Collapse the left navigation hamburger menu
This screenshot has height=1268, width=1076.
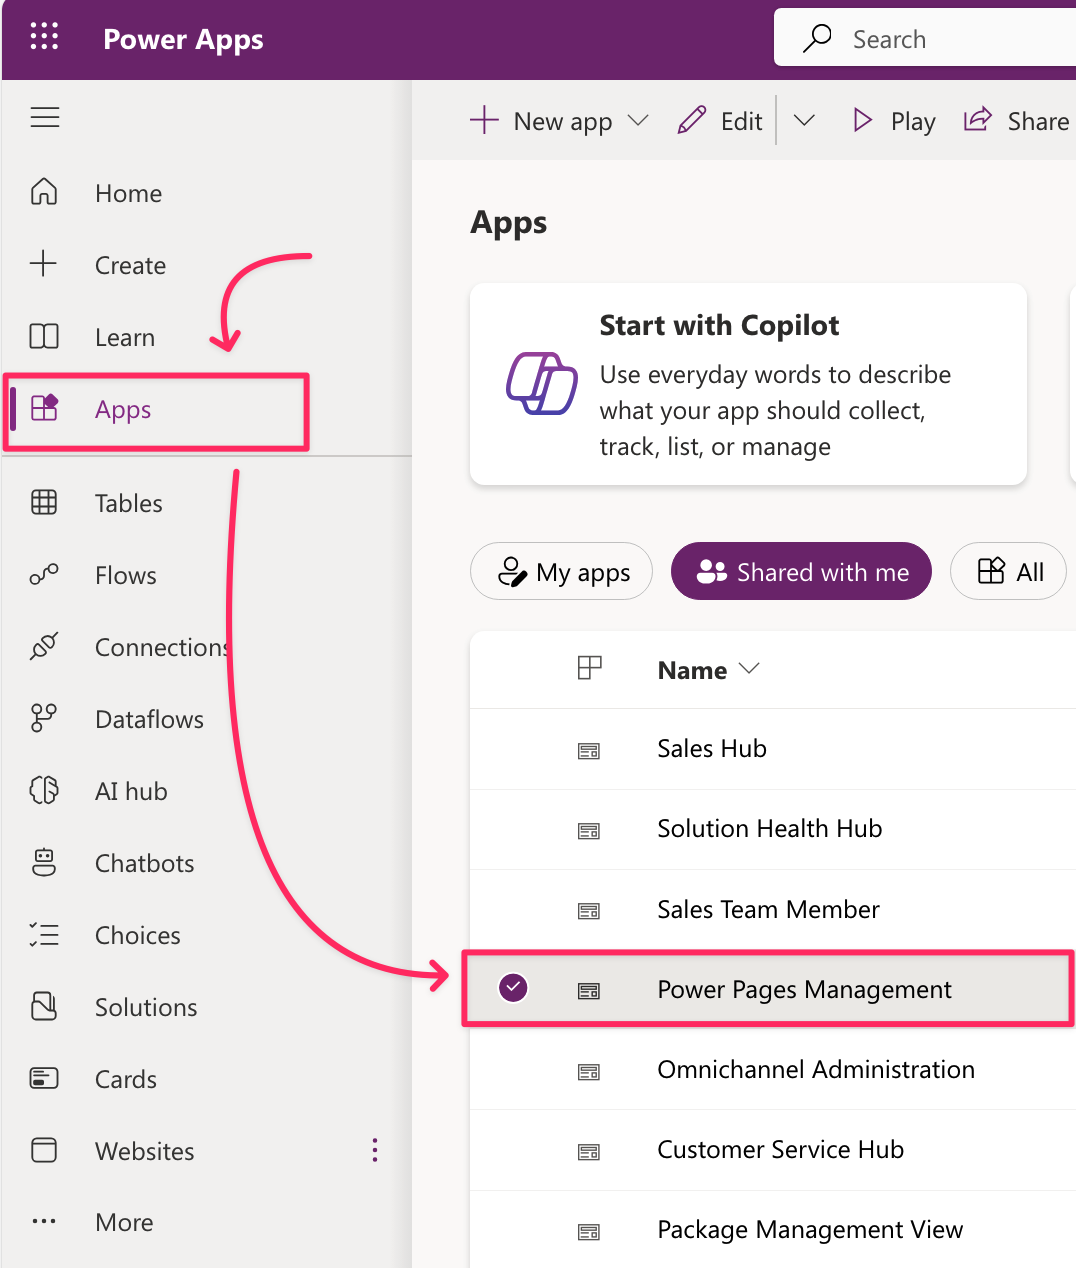(x=45, y=118)
